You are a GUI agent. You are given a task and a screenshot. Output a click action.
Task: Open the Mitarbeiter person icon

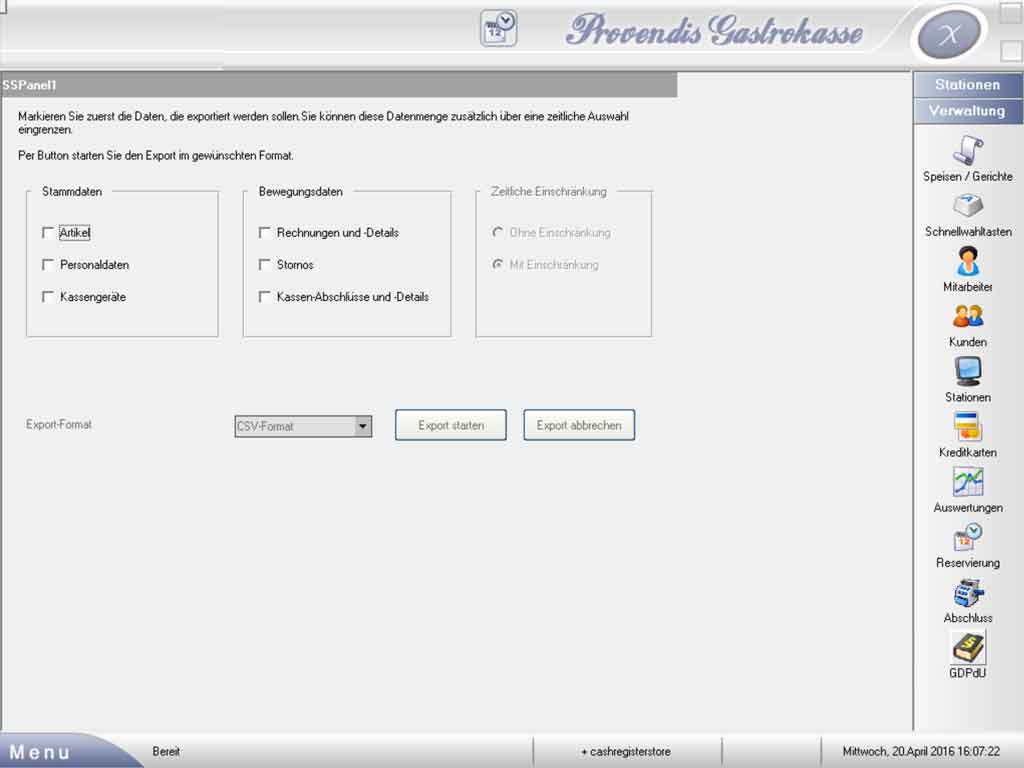pos(968,261)
